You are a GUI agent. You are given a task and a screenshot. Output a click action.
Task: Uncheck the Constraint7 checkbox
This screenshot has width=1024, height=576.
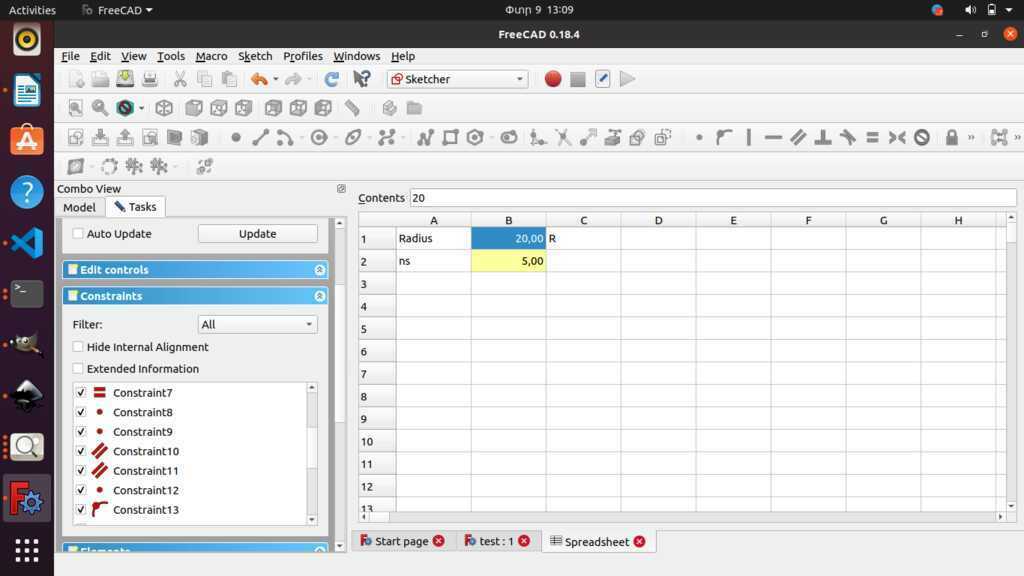(81, 392)
